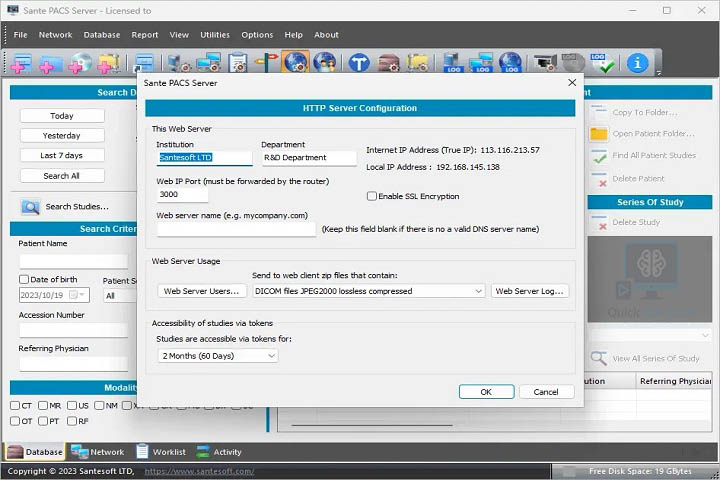
Task: Open the DICOM files JPEG2000 compression dropdown
Action: point(368,291)
